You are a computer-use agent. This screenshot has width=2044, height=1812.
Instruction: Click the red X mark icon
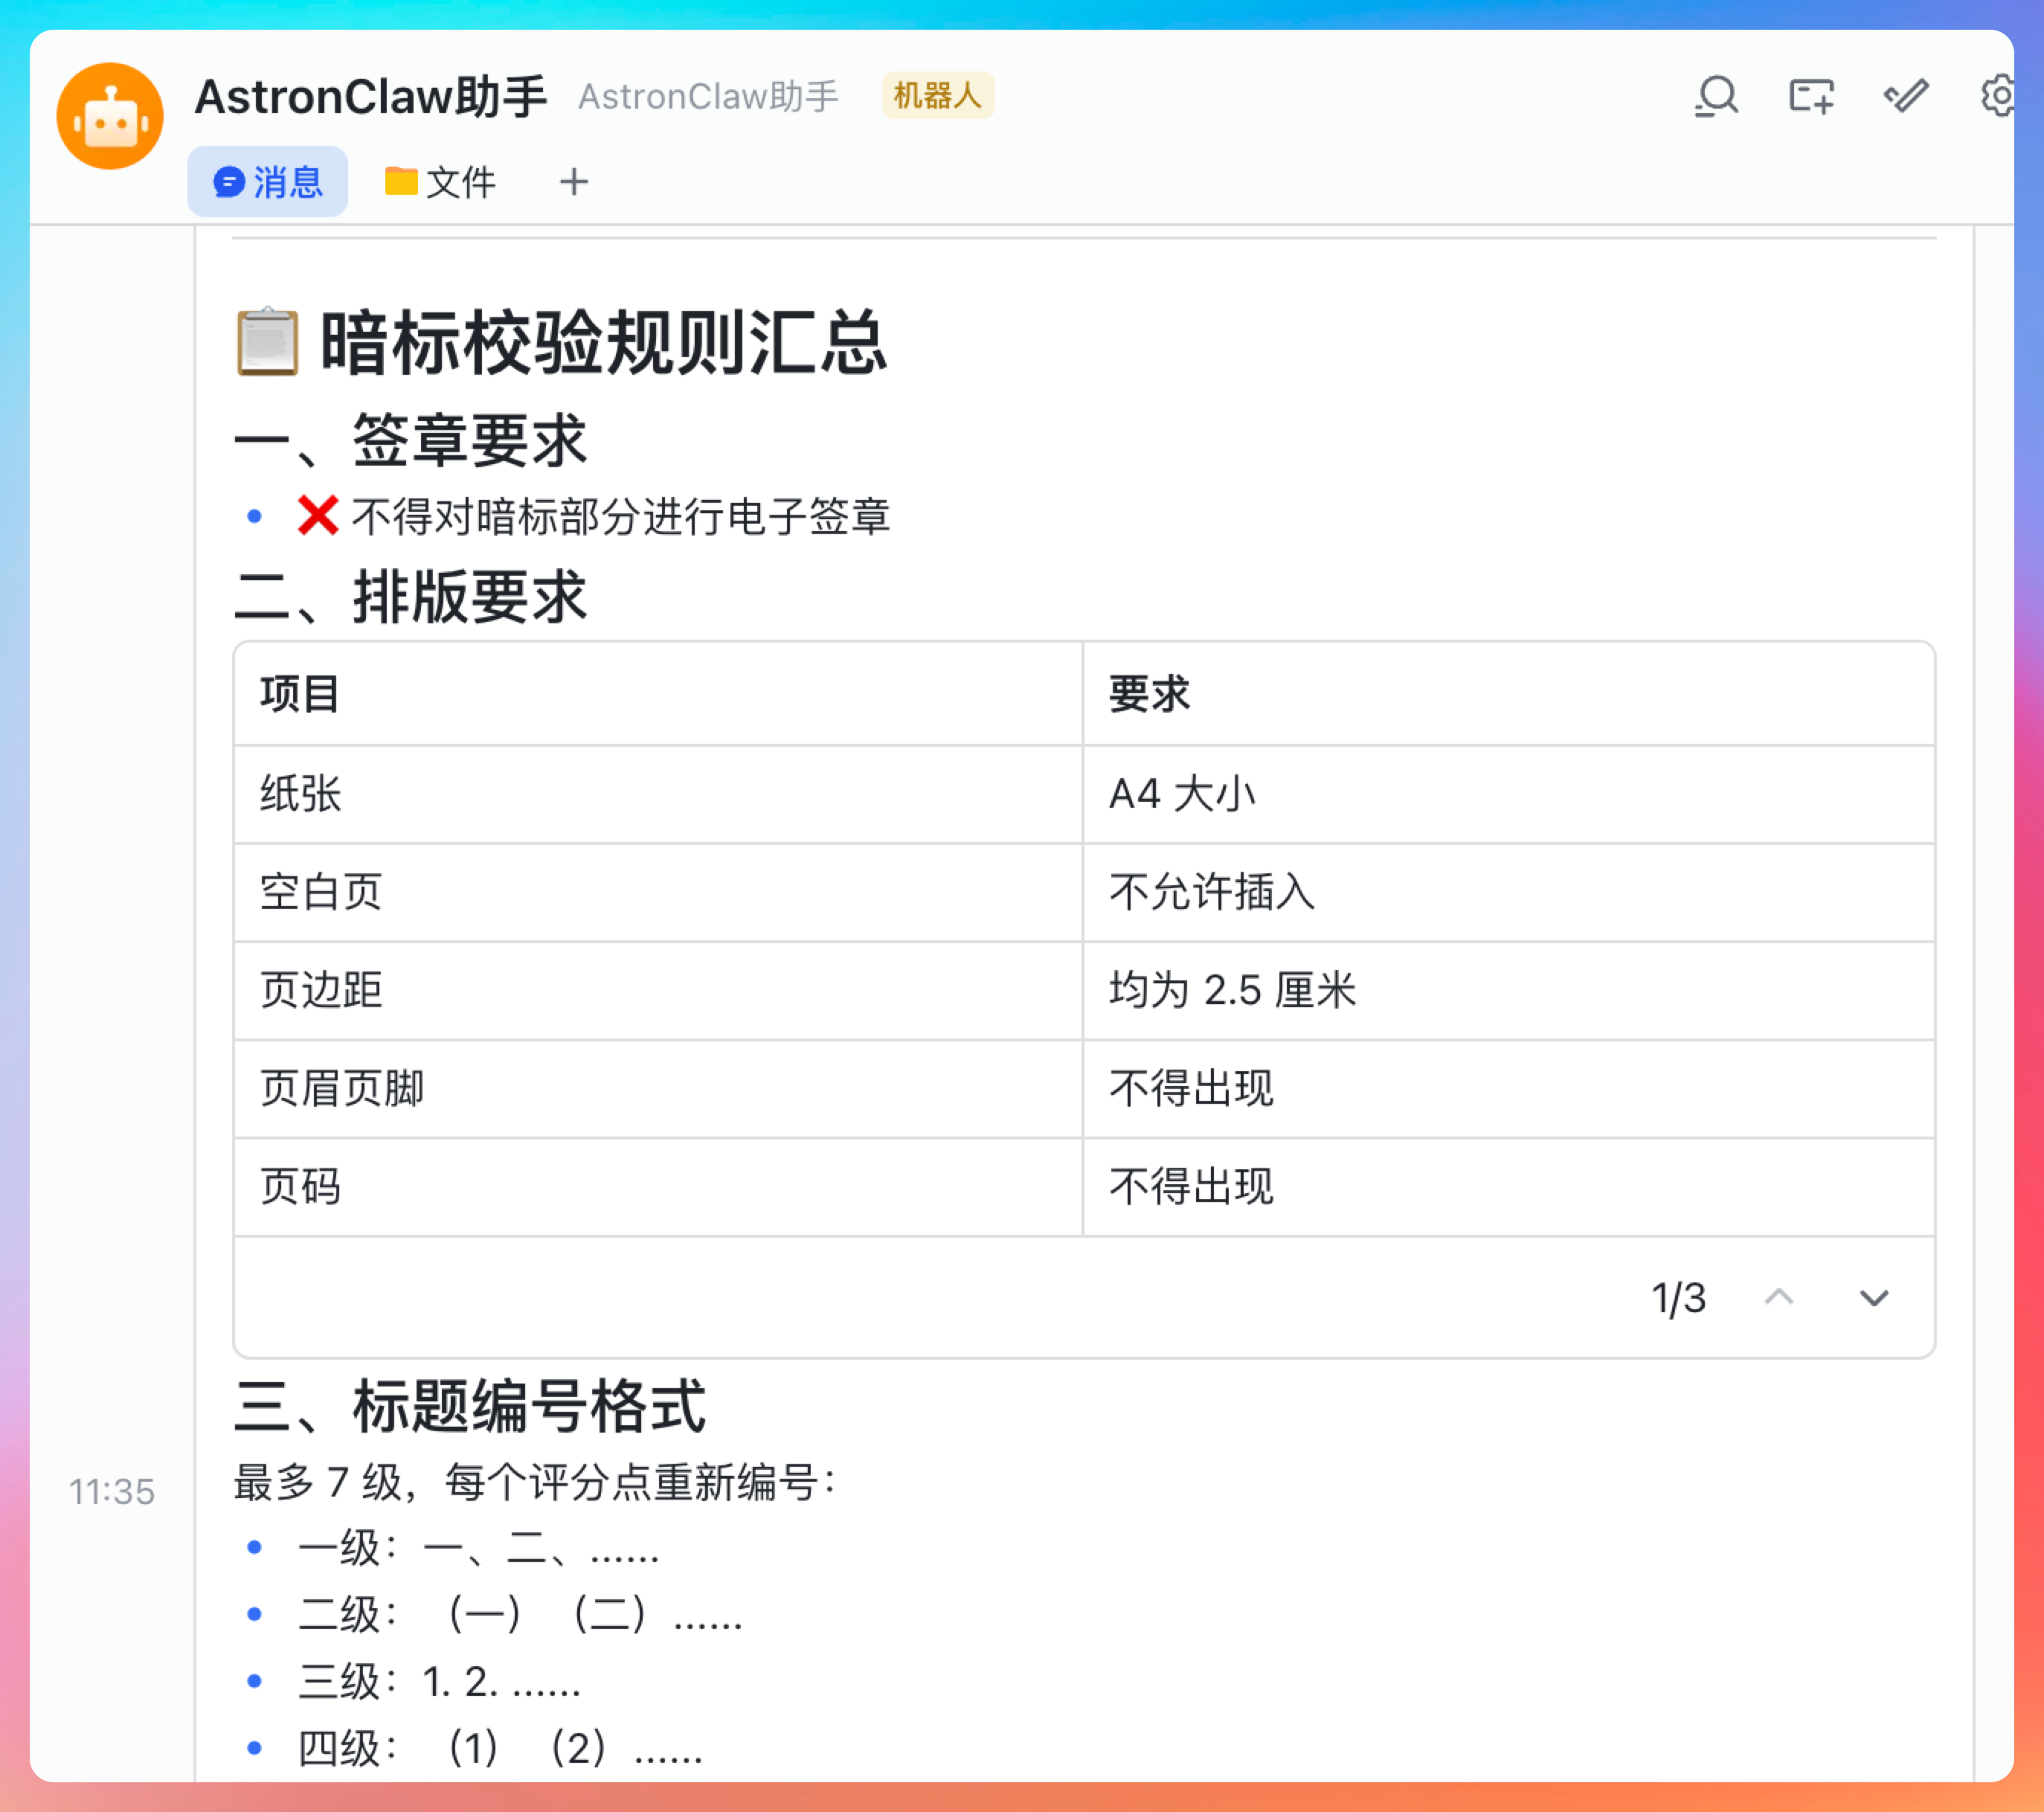(317, 516)
